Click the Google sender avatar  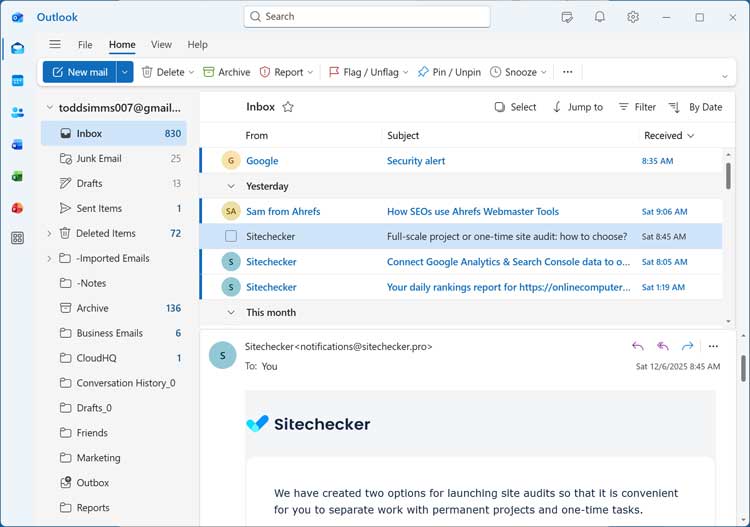(231, 161)
